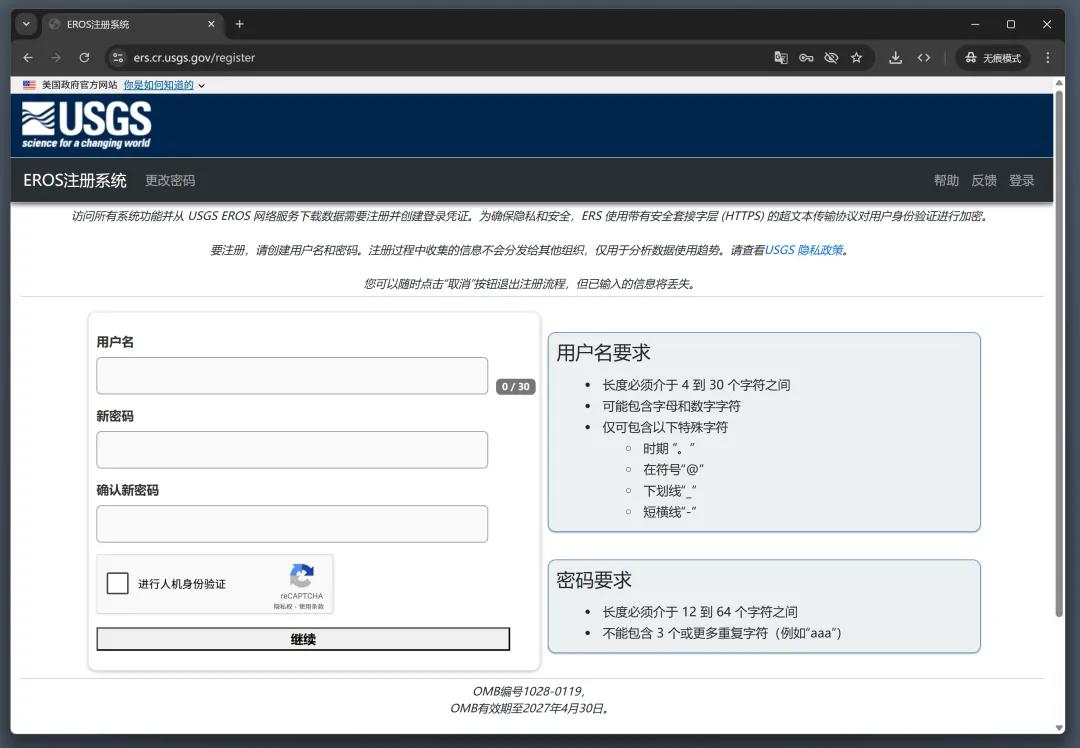Open the password manager key icon
This screenshot has width=1080, height=748.
[x=806, y=58]
